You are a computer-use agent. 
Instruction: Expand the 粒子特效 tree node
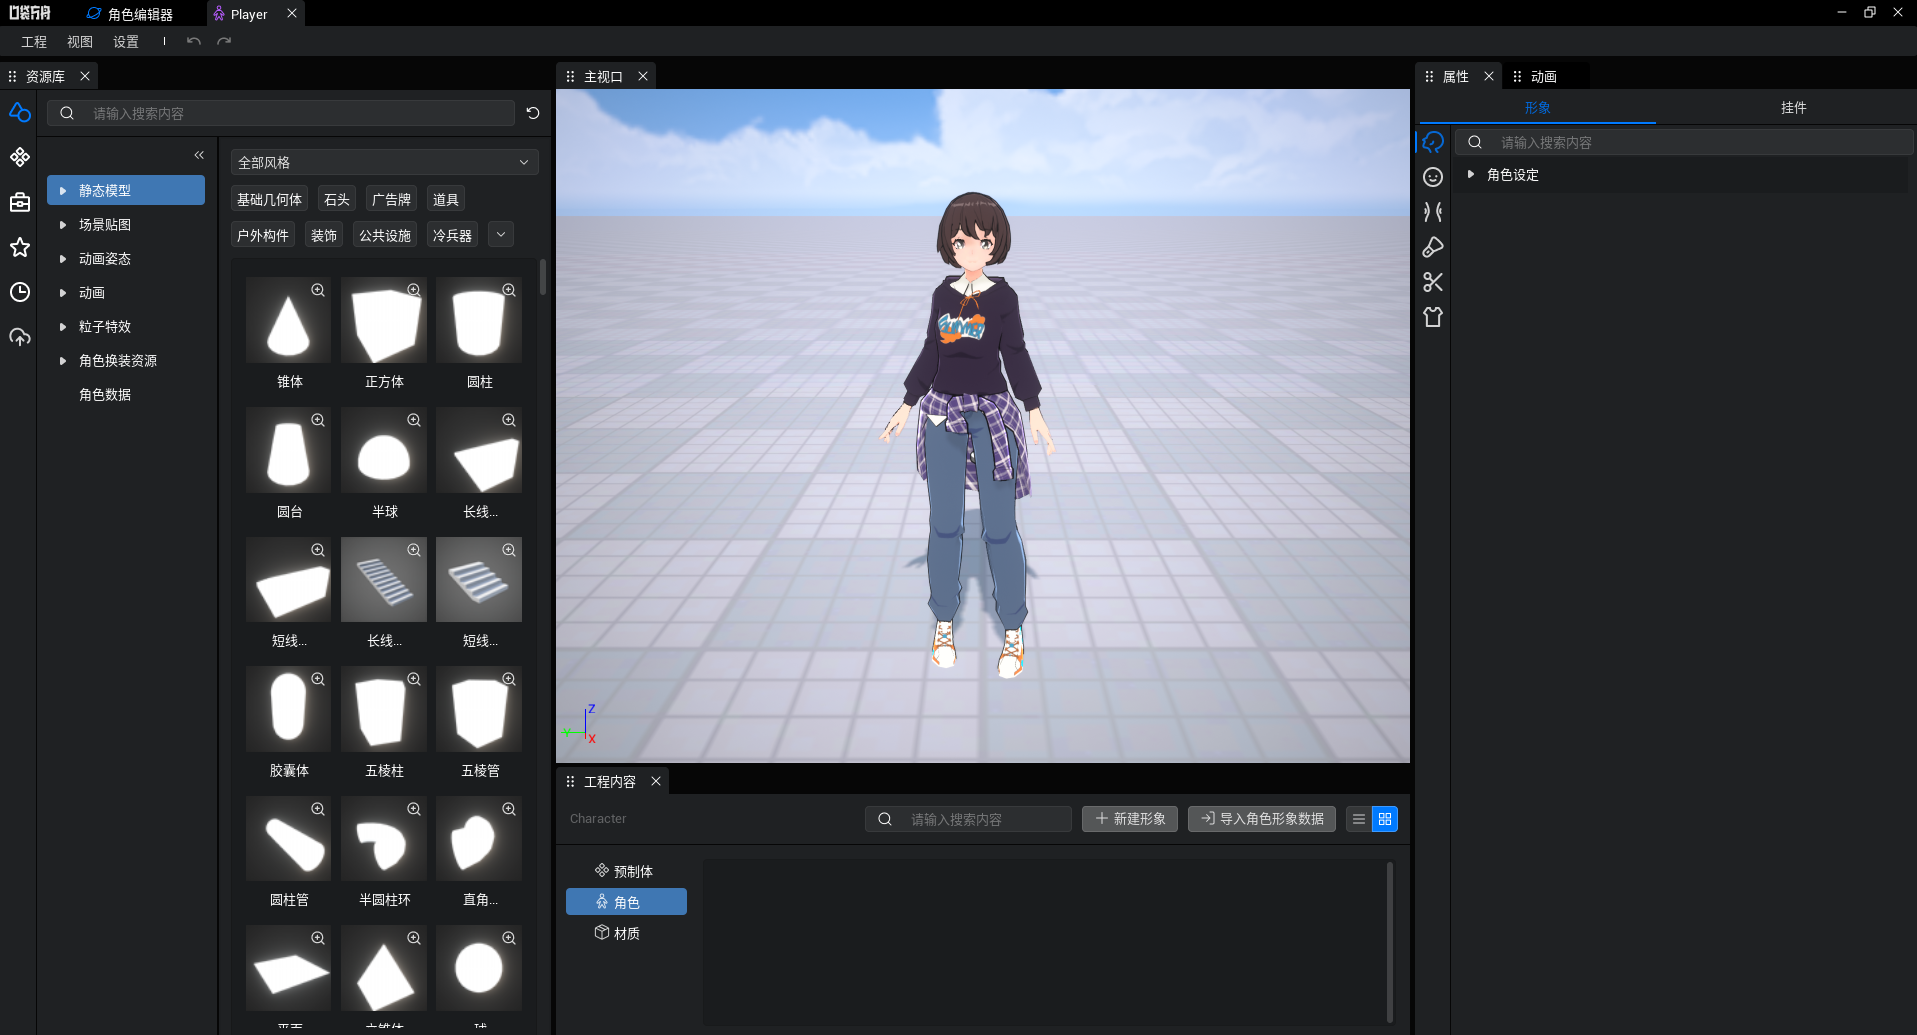63,327
